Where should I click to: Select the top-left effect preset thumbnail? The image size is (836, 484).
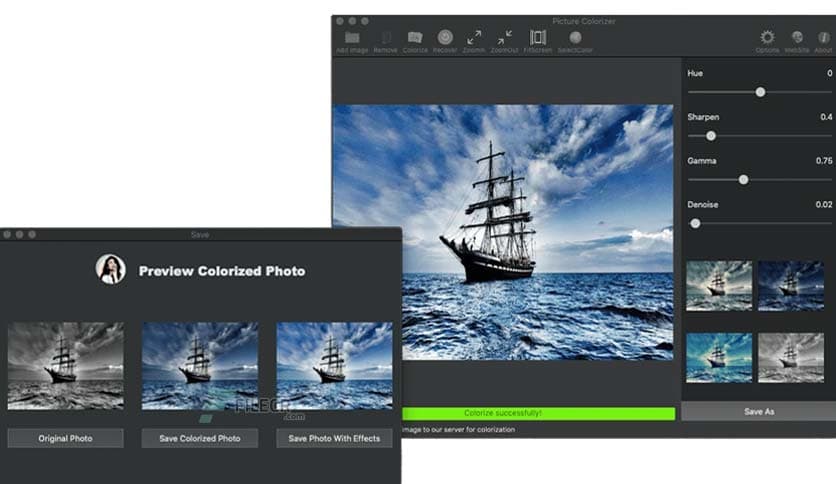point(719,286)
